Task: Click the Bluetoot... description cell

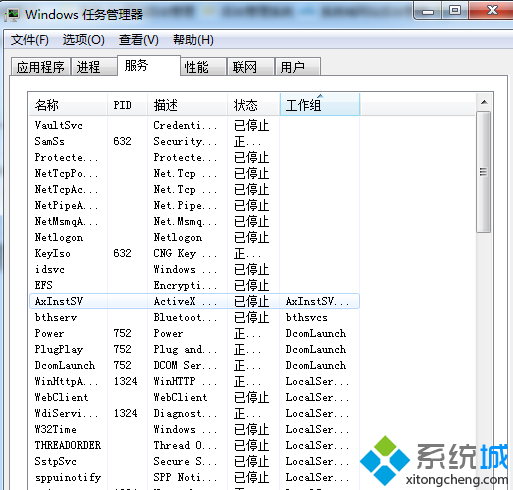Action: (185, 317)
